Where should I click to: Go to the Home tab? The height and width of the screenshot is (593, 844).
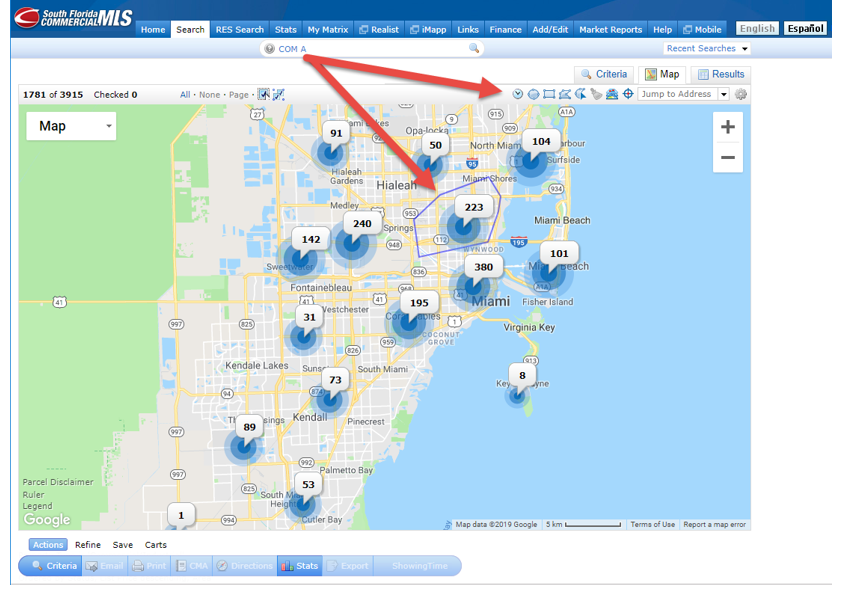(153, 30)
